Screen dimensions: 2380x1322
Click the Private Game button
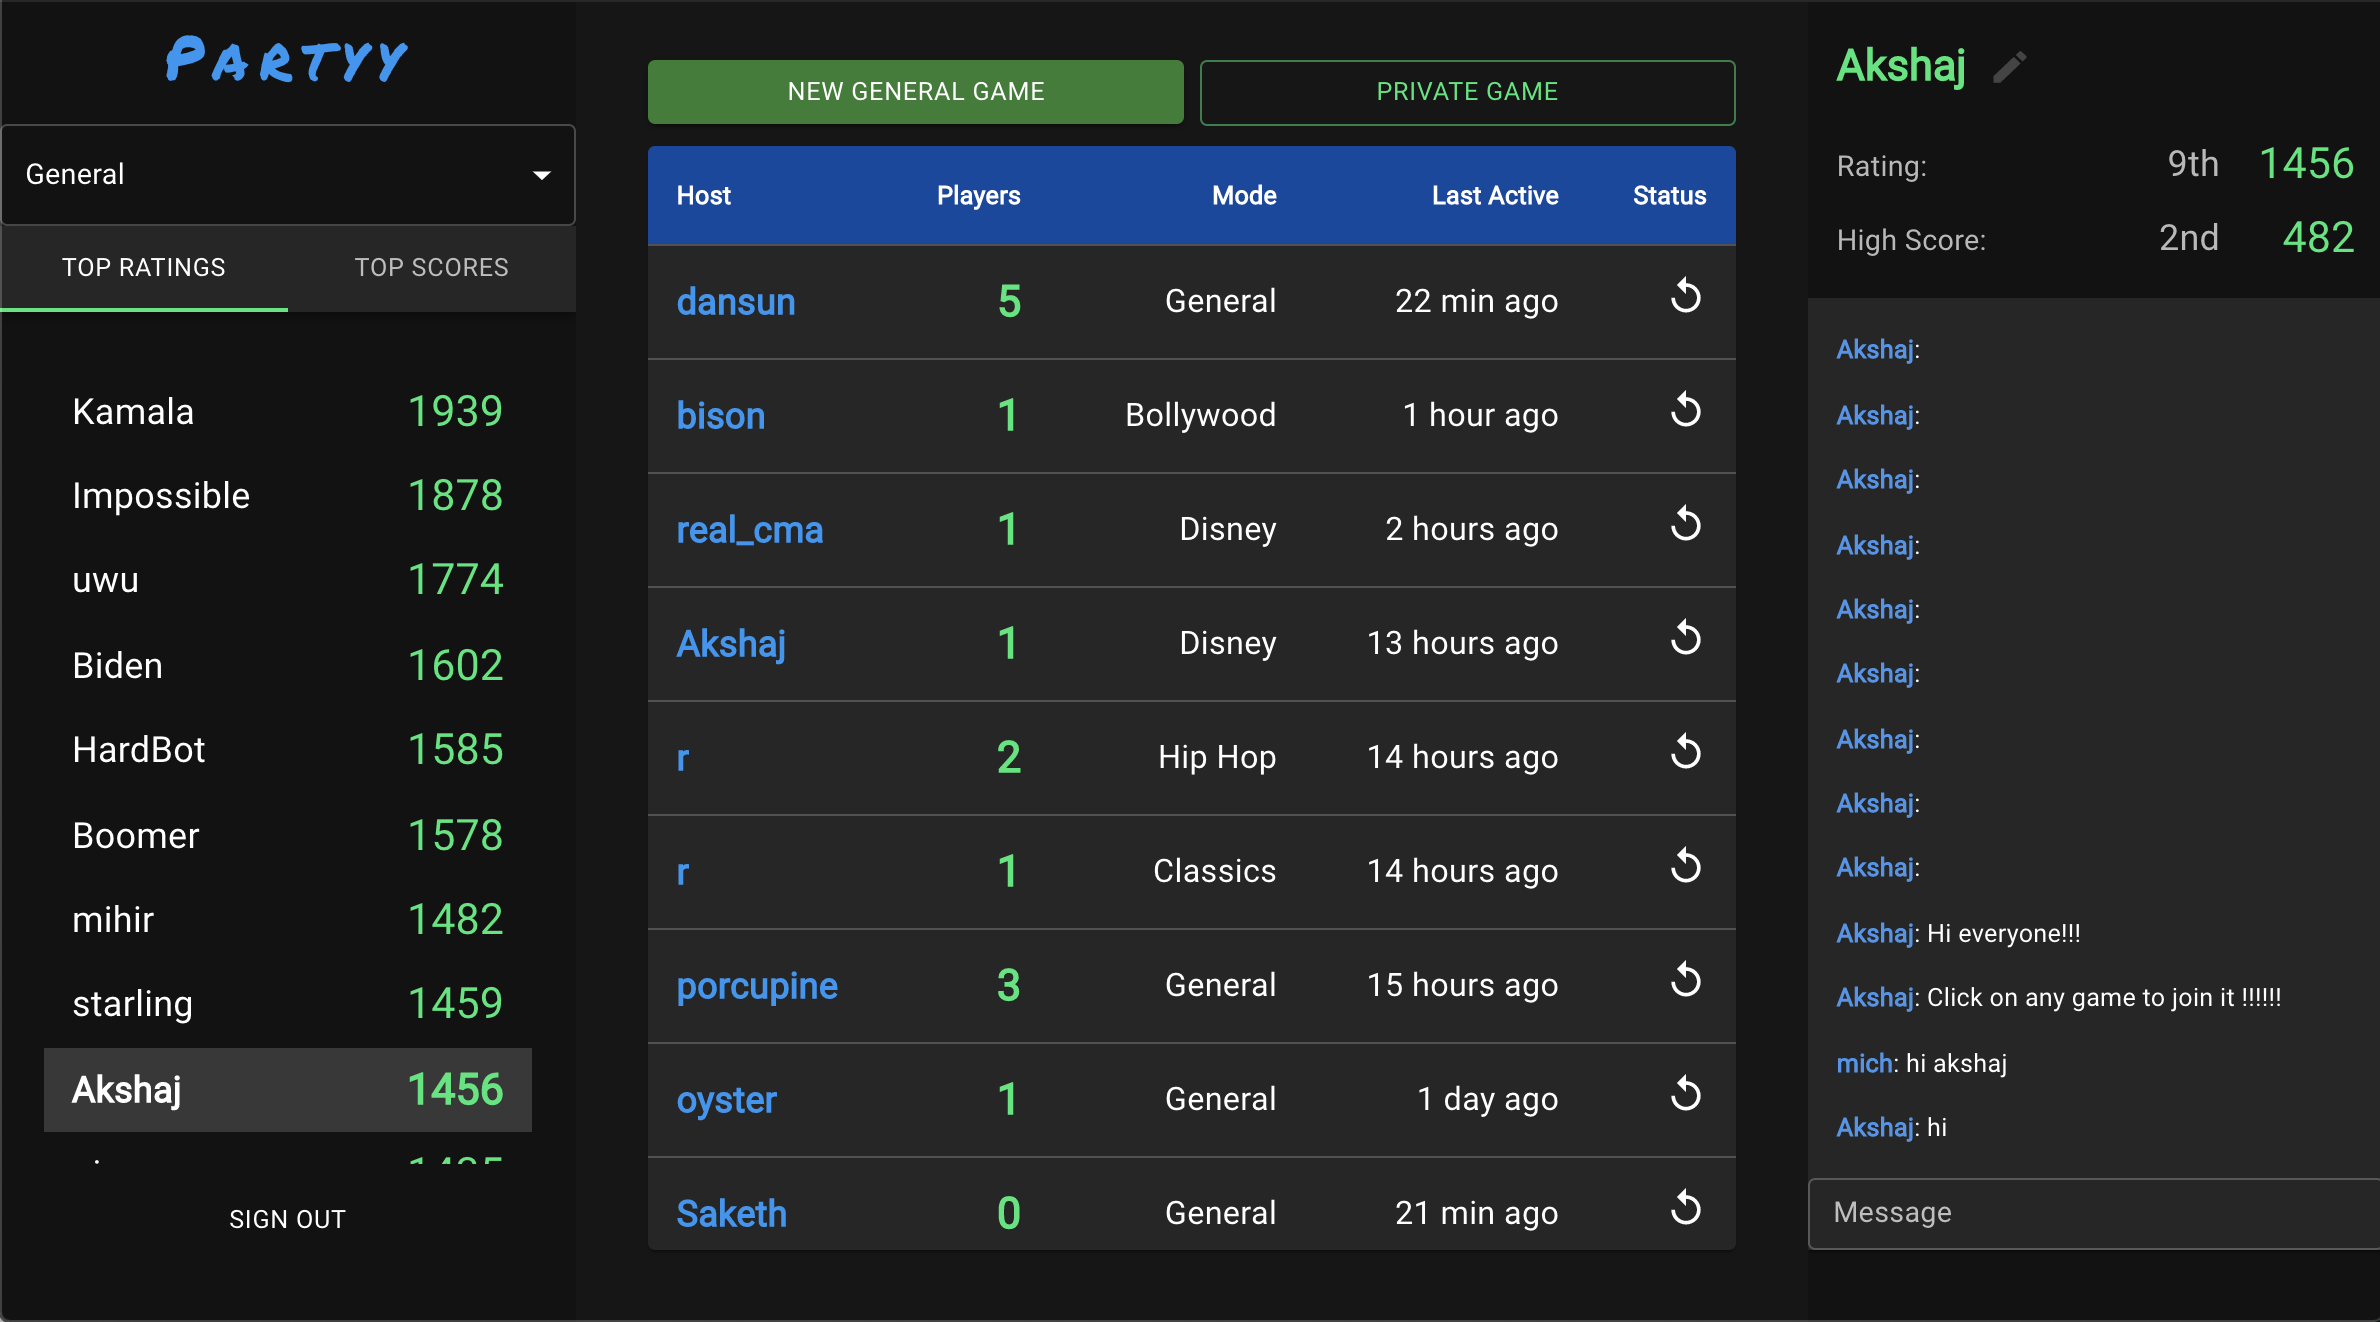(x=1466, y=92)
